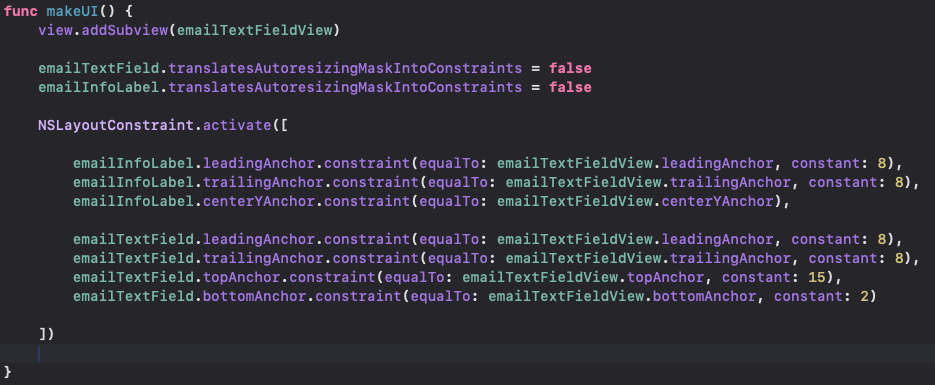Click centerYAnchor following emailInfoLabel
The image size is (935, 385).
tap(258, 201)
